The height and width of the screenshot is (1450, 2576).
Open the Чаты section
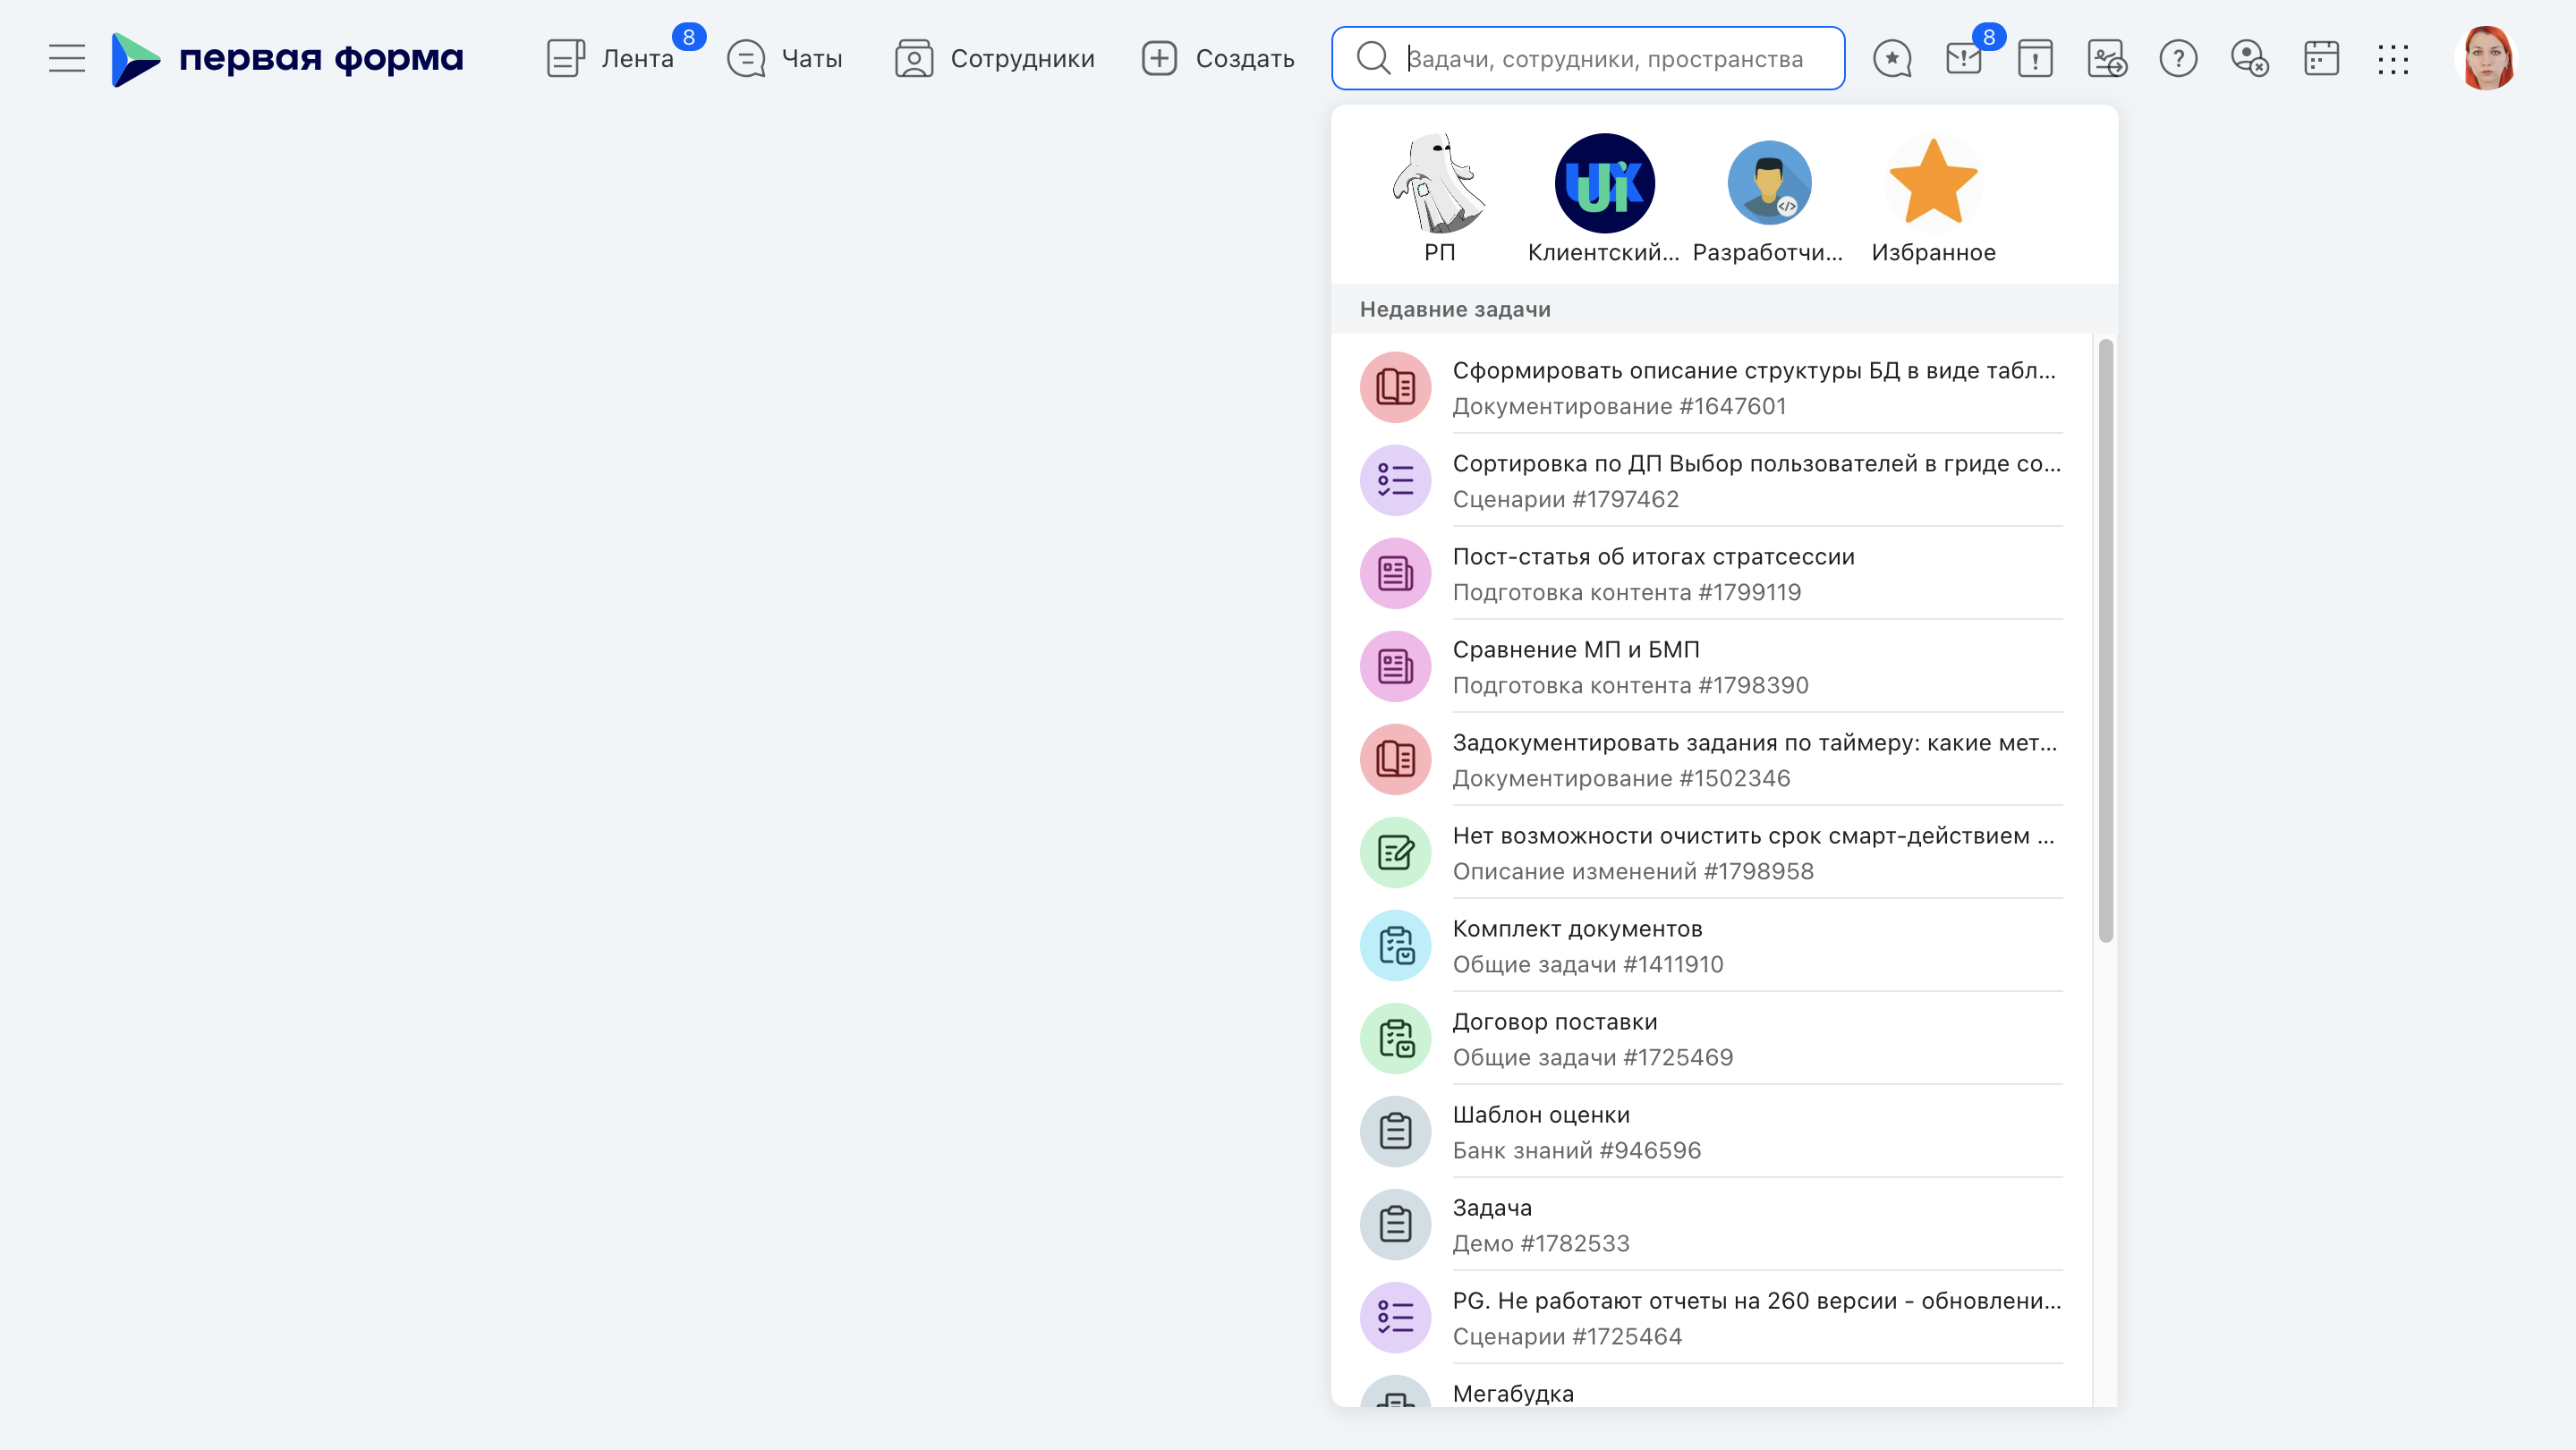(x=785, y=58)
